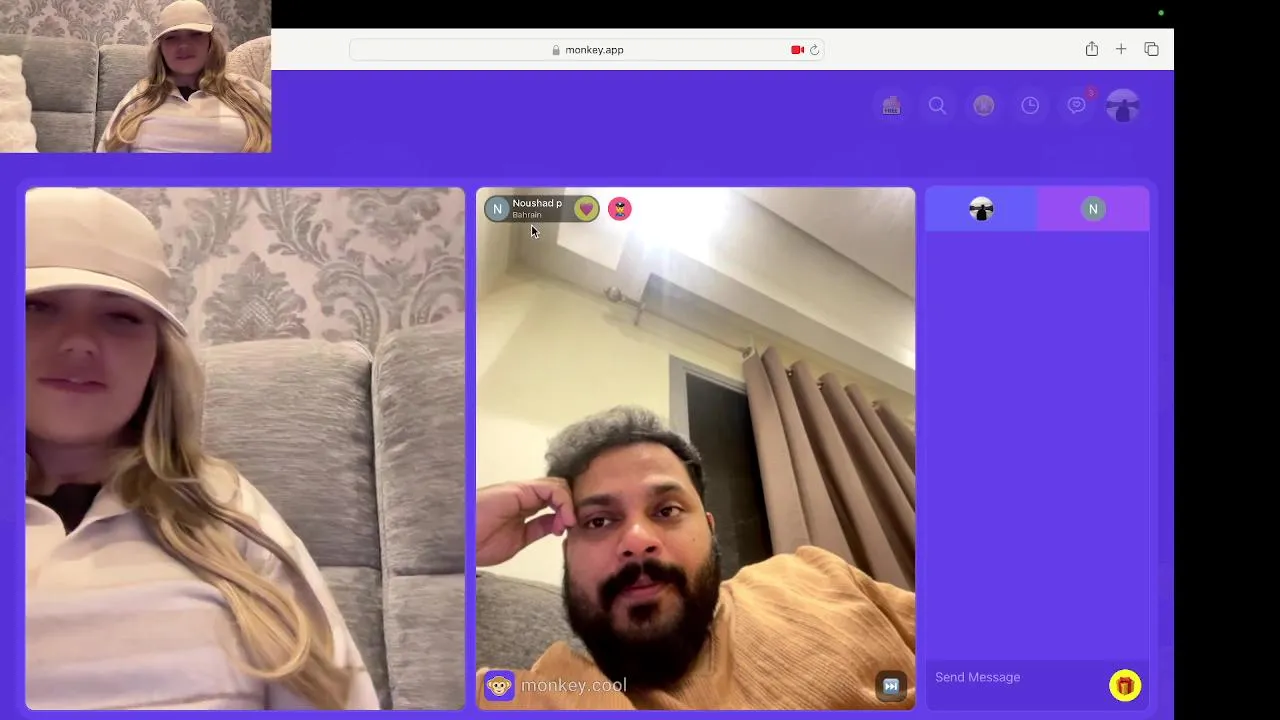Report user with police officer icon
This screenshot has width=1280, height=720.
pyautogui.click(x=620, y=209)
